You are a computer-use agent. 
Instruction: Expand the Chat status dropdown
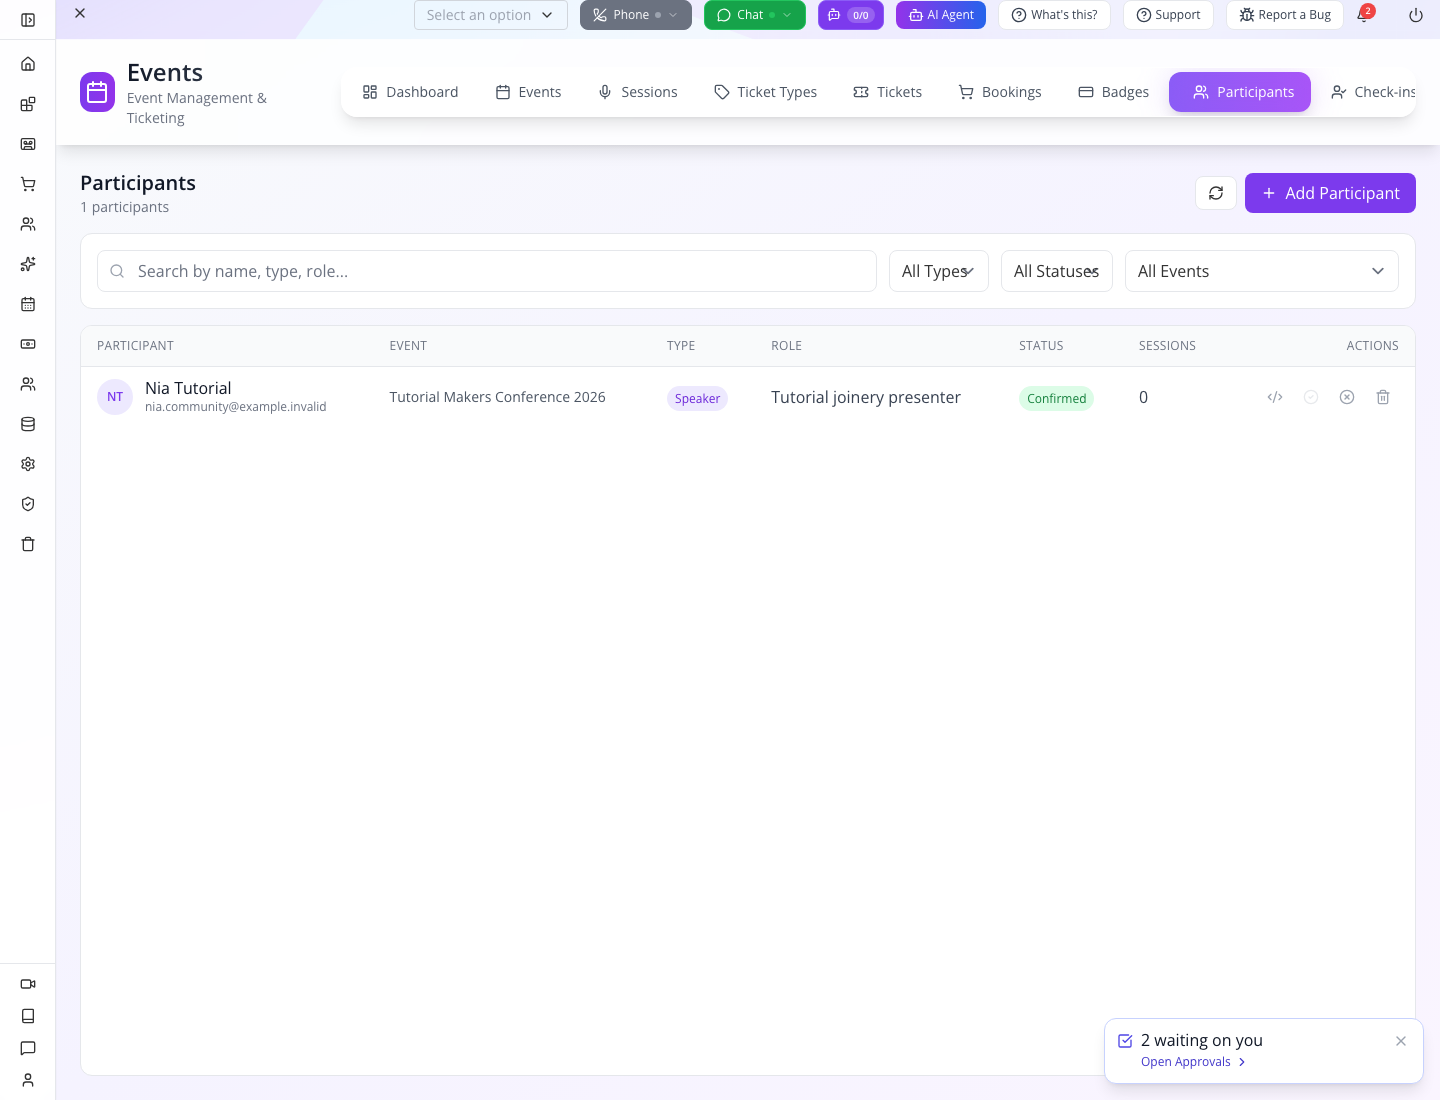click(787, 15)
